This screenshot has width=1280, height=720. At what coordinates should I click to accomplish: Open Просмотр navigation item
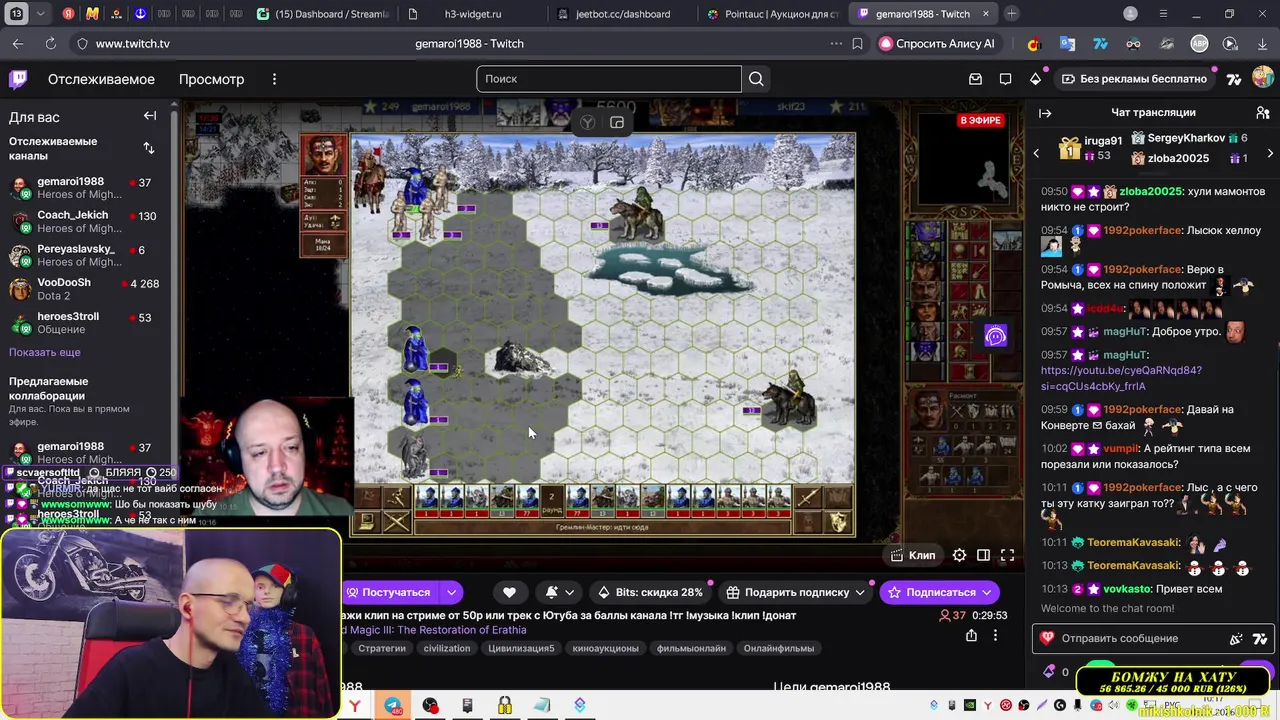click(x=211, y=79)
